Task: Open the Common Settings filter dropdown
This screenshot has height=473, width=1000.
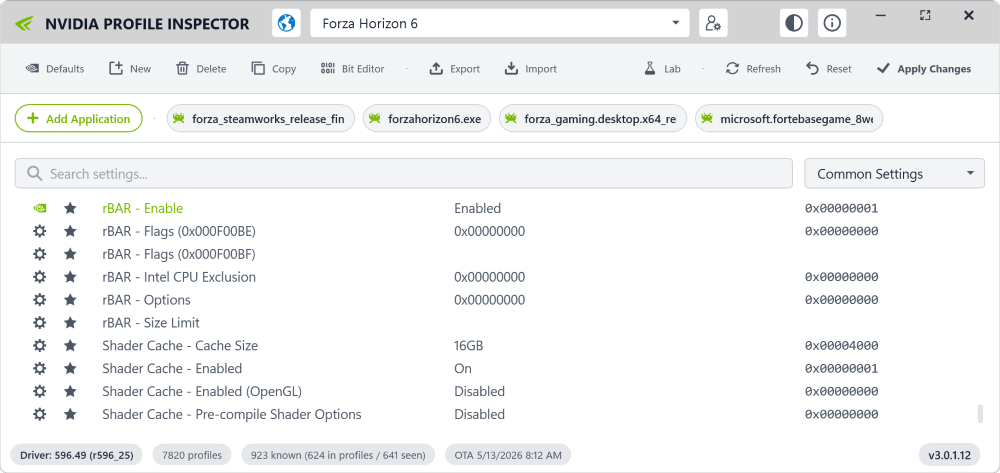Action: click(894, 173)
